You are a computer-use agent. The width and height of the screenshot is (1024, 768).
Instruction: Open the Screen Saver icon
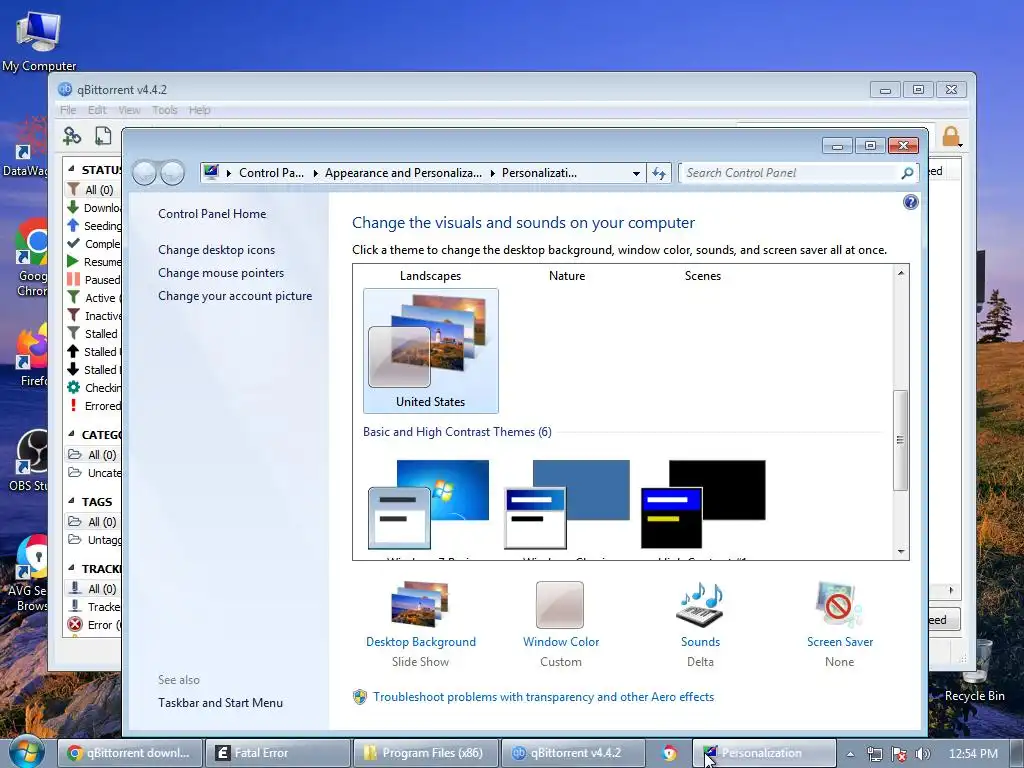point(839,604)
